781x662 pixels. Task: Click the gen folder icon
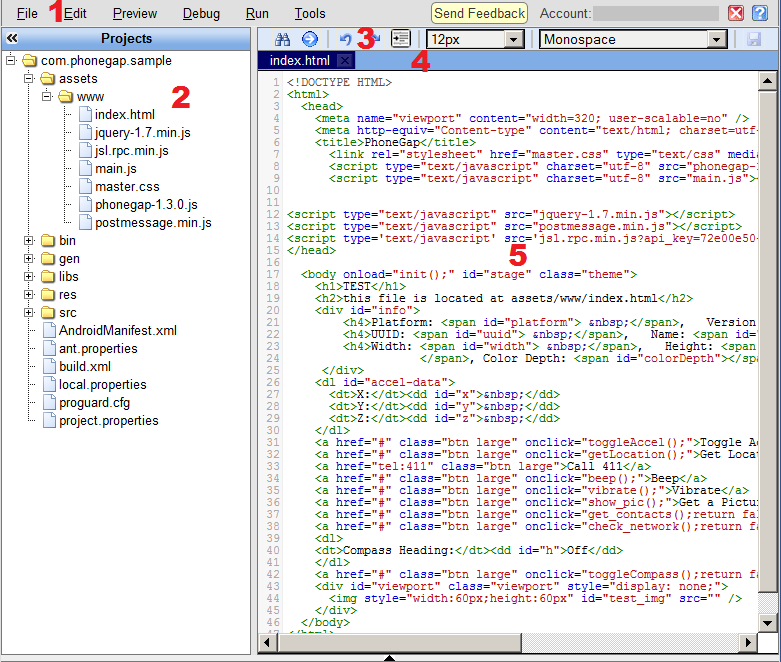[x=48, y=259]
